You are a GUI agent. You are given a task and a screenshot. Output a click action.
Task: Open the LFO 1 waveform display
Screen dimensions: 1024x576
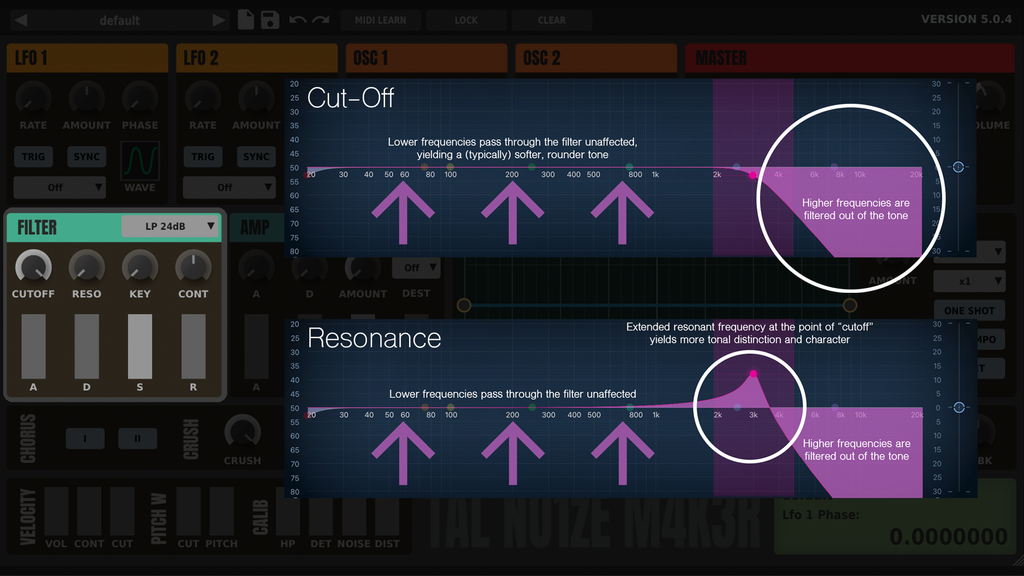pyautogui.click(x=140, y=158)
